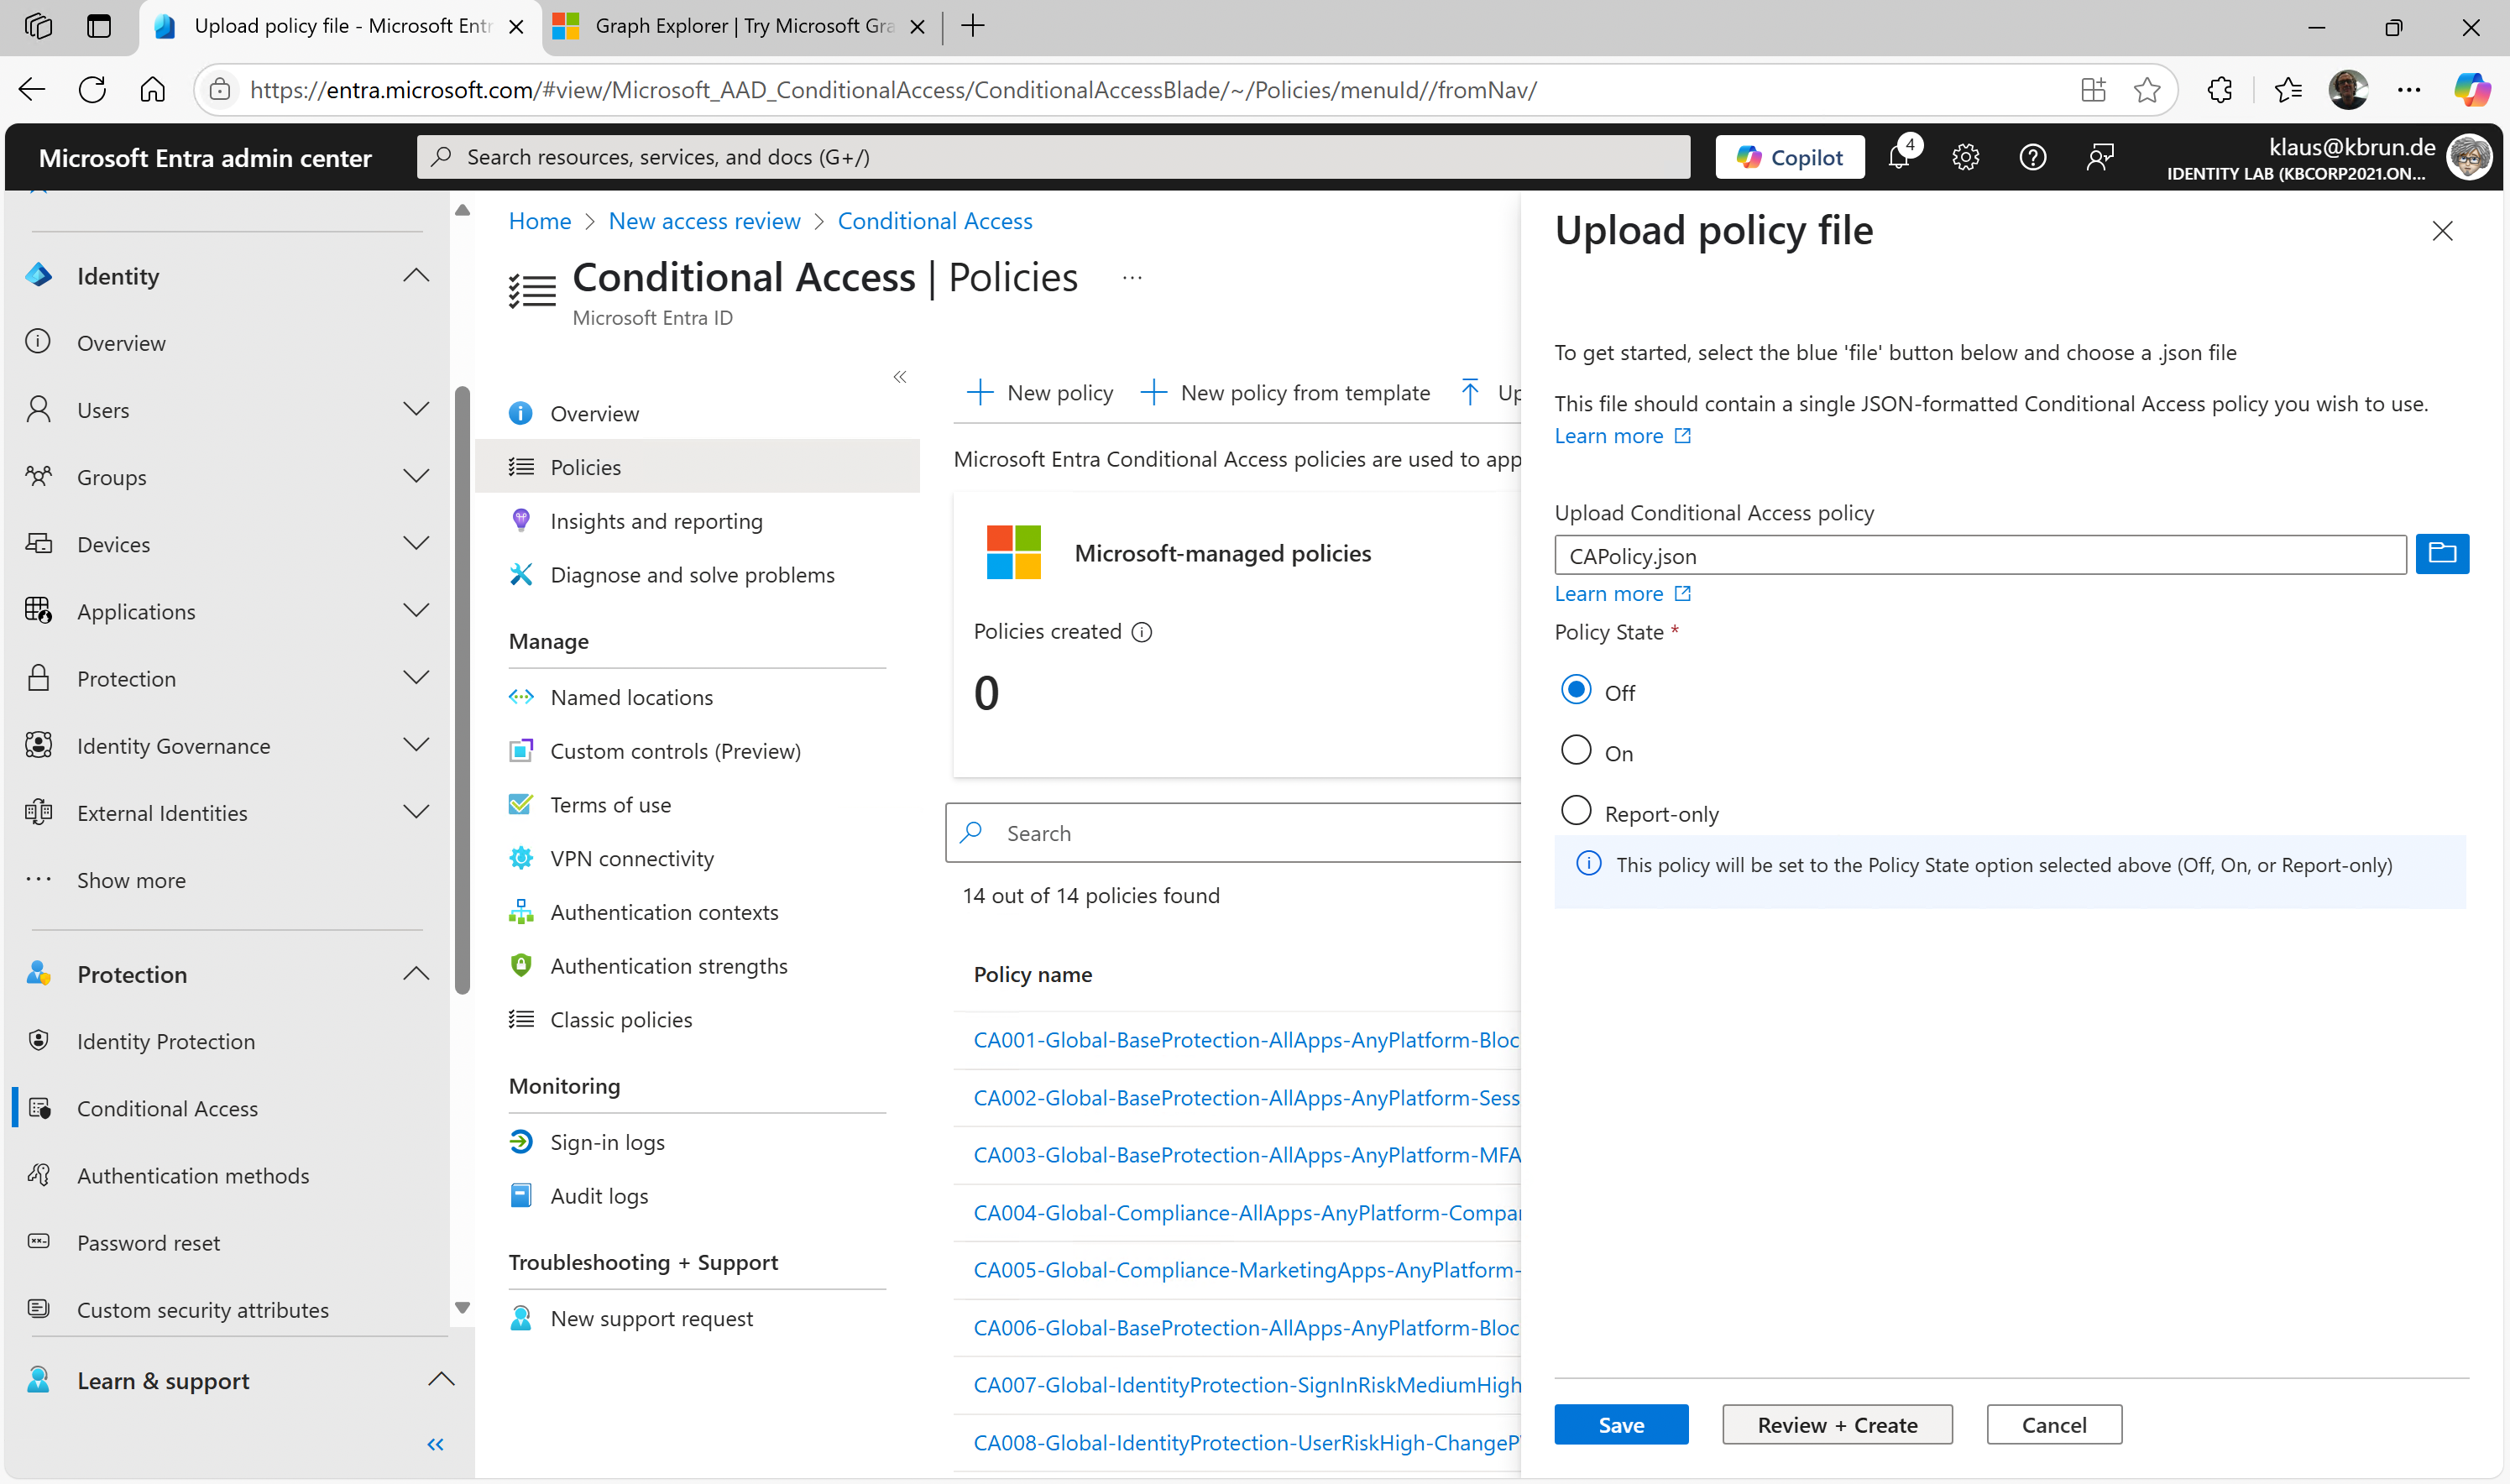This screenshot has height=1484, width=2510.
Task: Expand Protection under Identity
Action: pos(416,678)
